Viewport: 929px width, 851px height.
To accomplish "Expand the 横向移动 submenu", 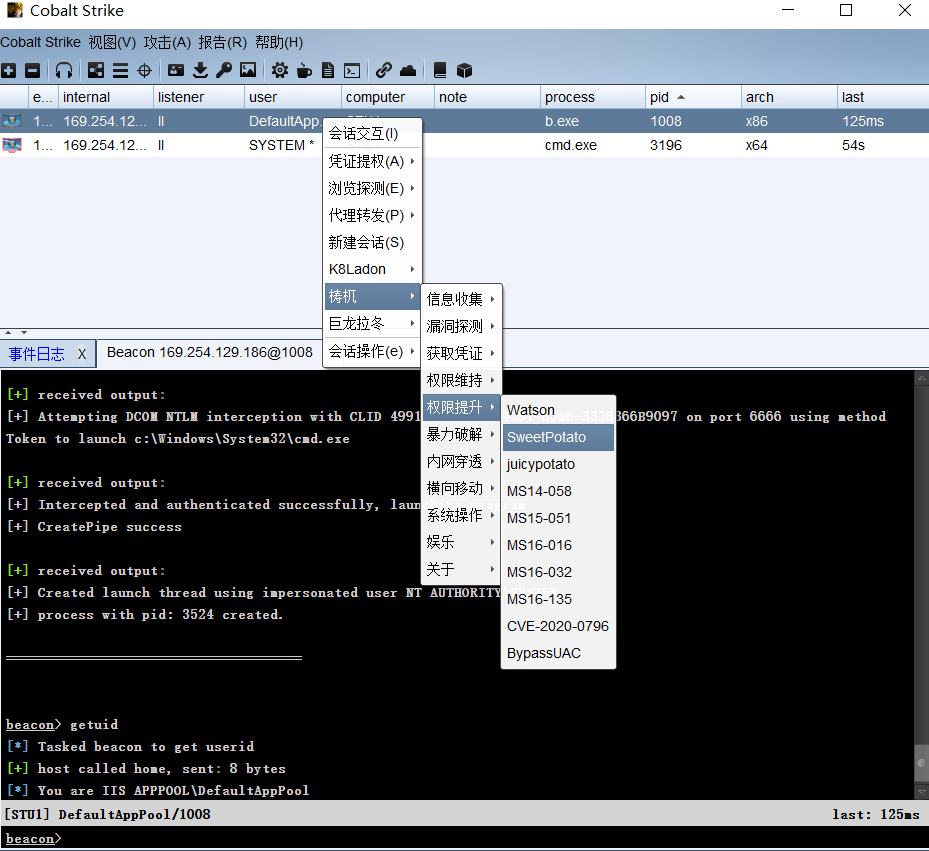I will 461,488.
